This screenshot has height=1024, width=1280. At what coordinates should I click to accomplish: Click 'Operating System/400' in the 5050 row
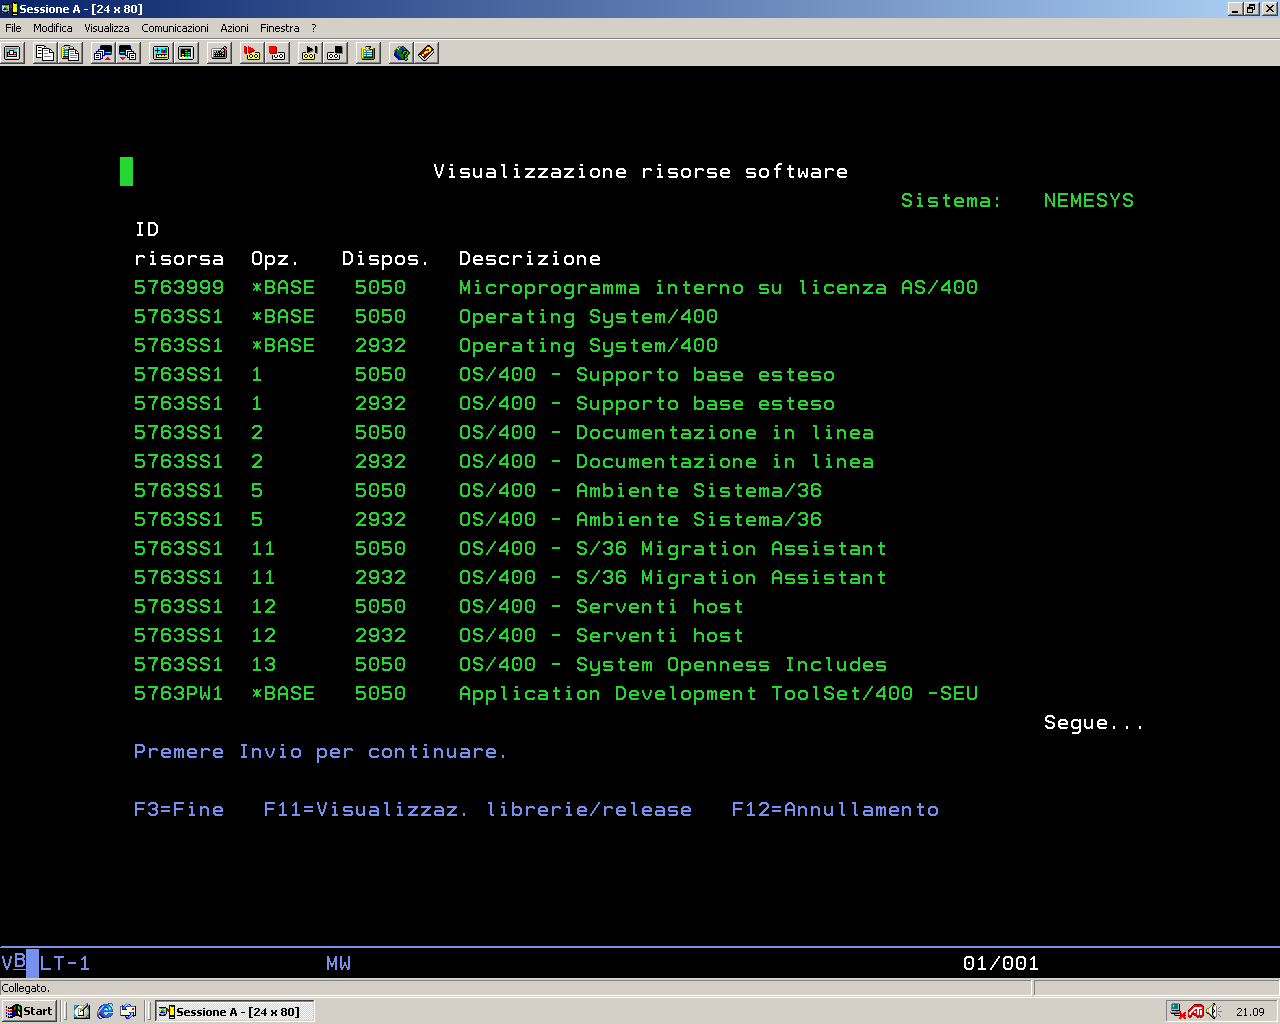pos(588,316)
